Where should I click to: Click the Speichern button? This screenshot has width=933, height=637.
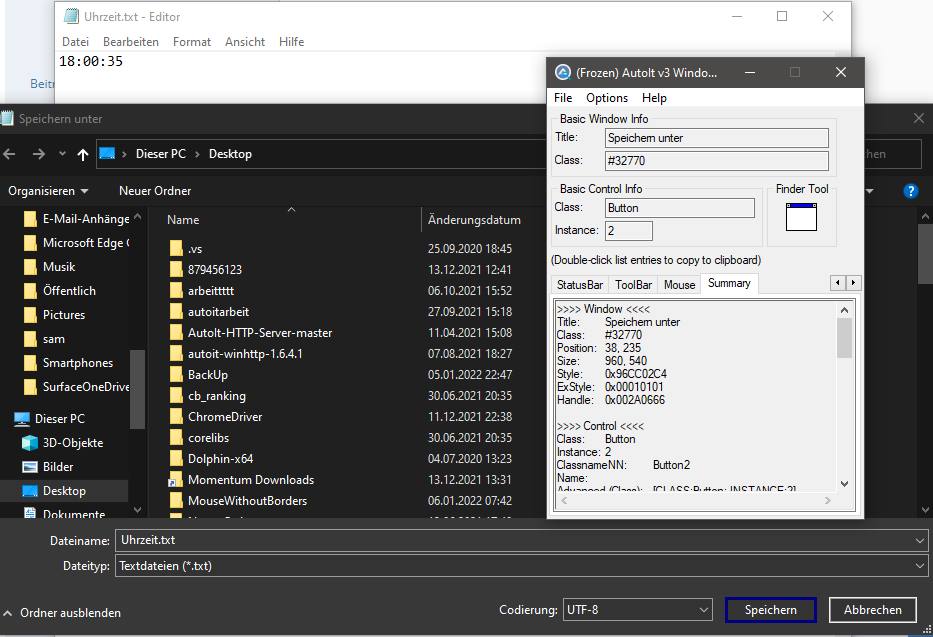pos(770,610)
